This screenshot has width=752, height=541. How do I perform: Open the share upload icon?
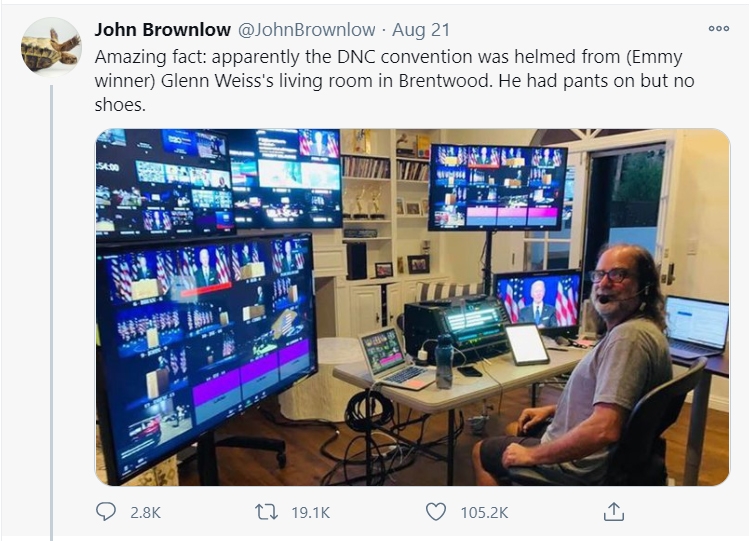tap(613, 512)
